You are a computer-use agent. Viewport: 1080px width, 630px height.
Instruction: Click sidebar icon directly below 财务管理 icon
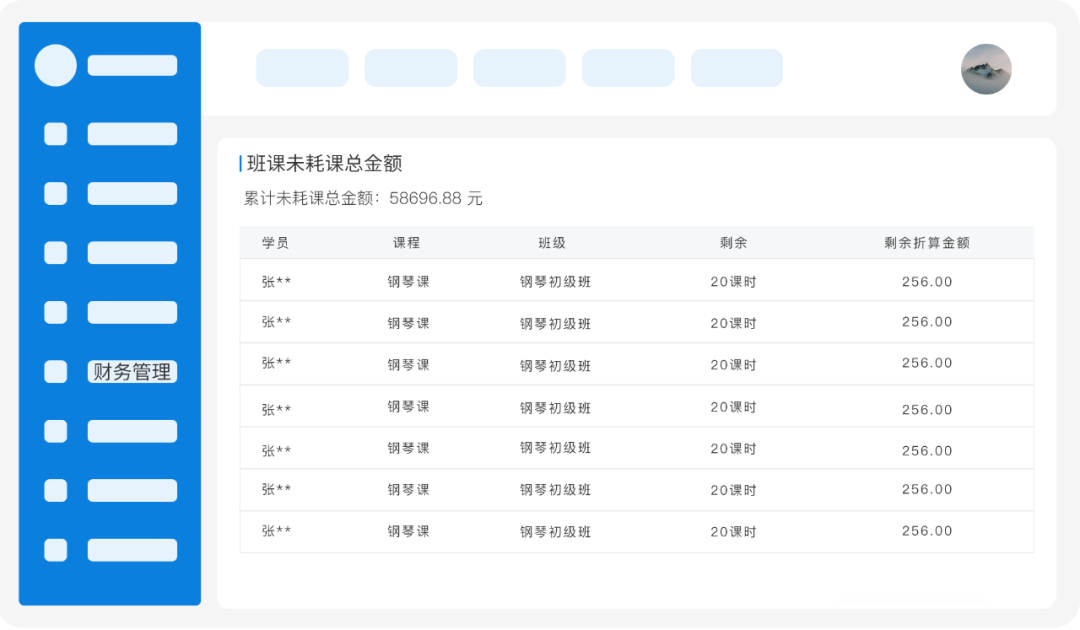(56, 431)
